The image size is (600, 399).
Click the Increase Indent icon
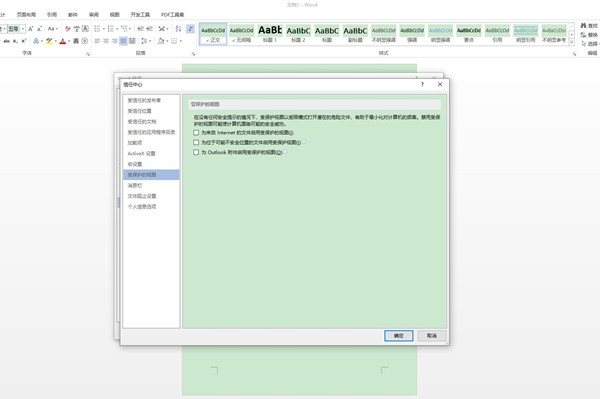coord(150,29)
